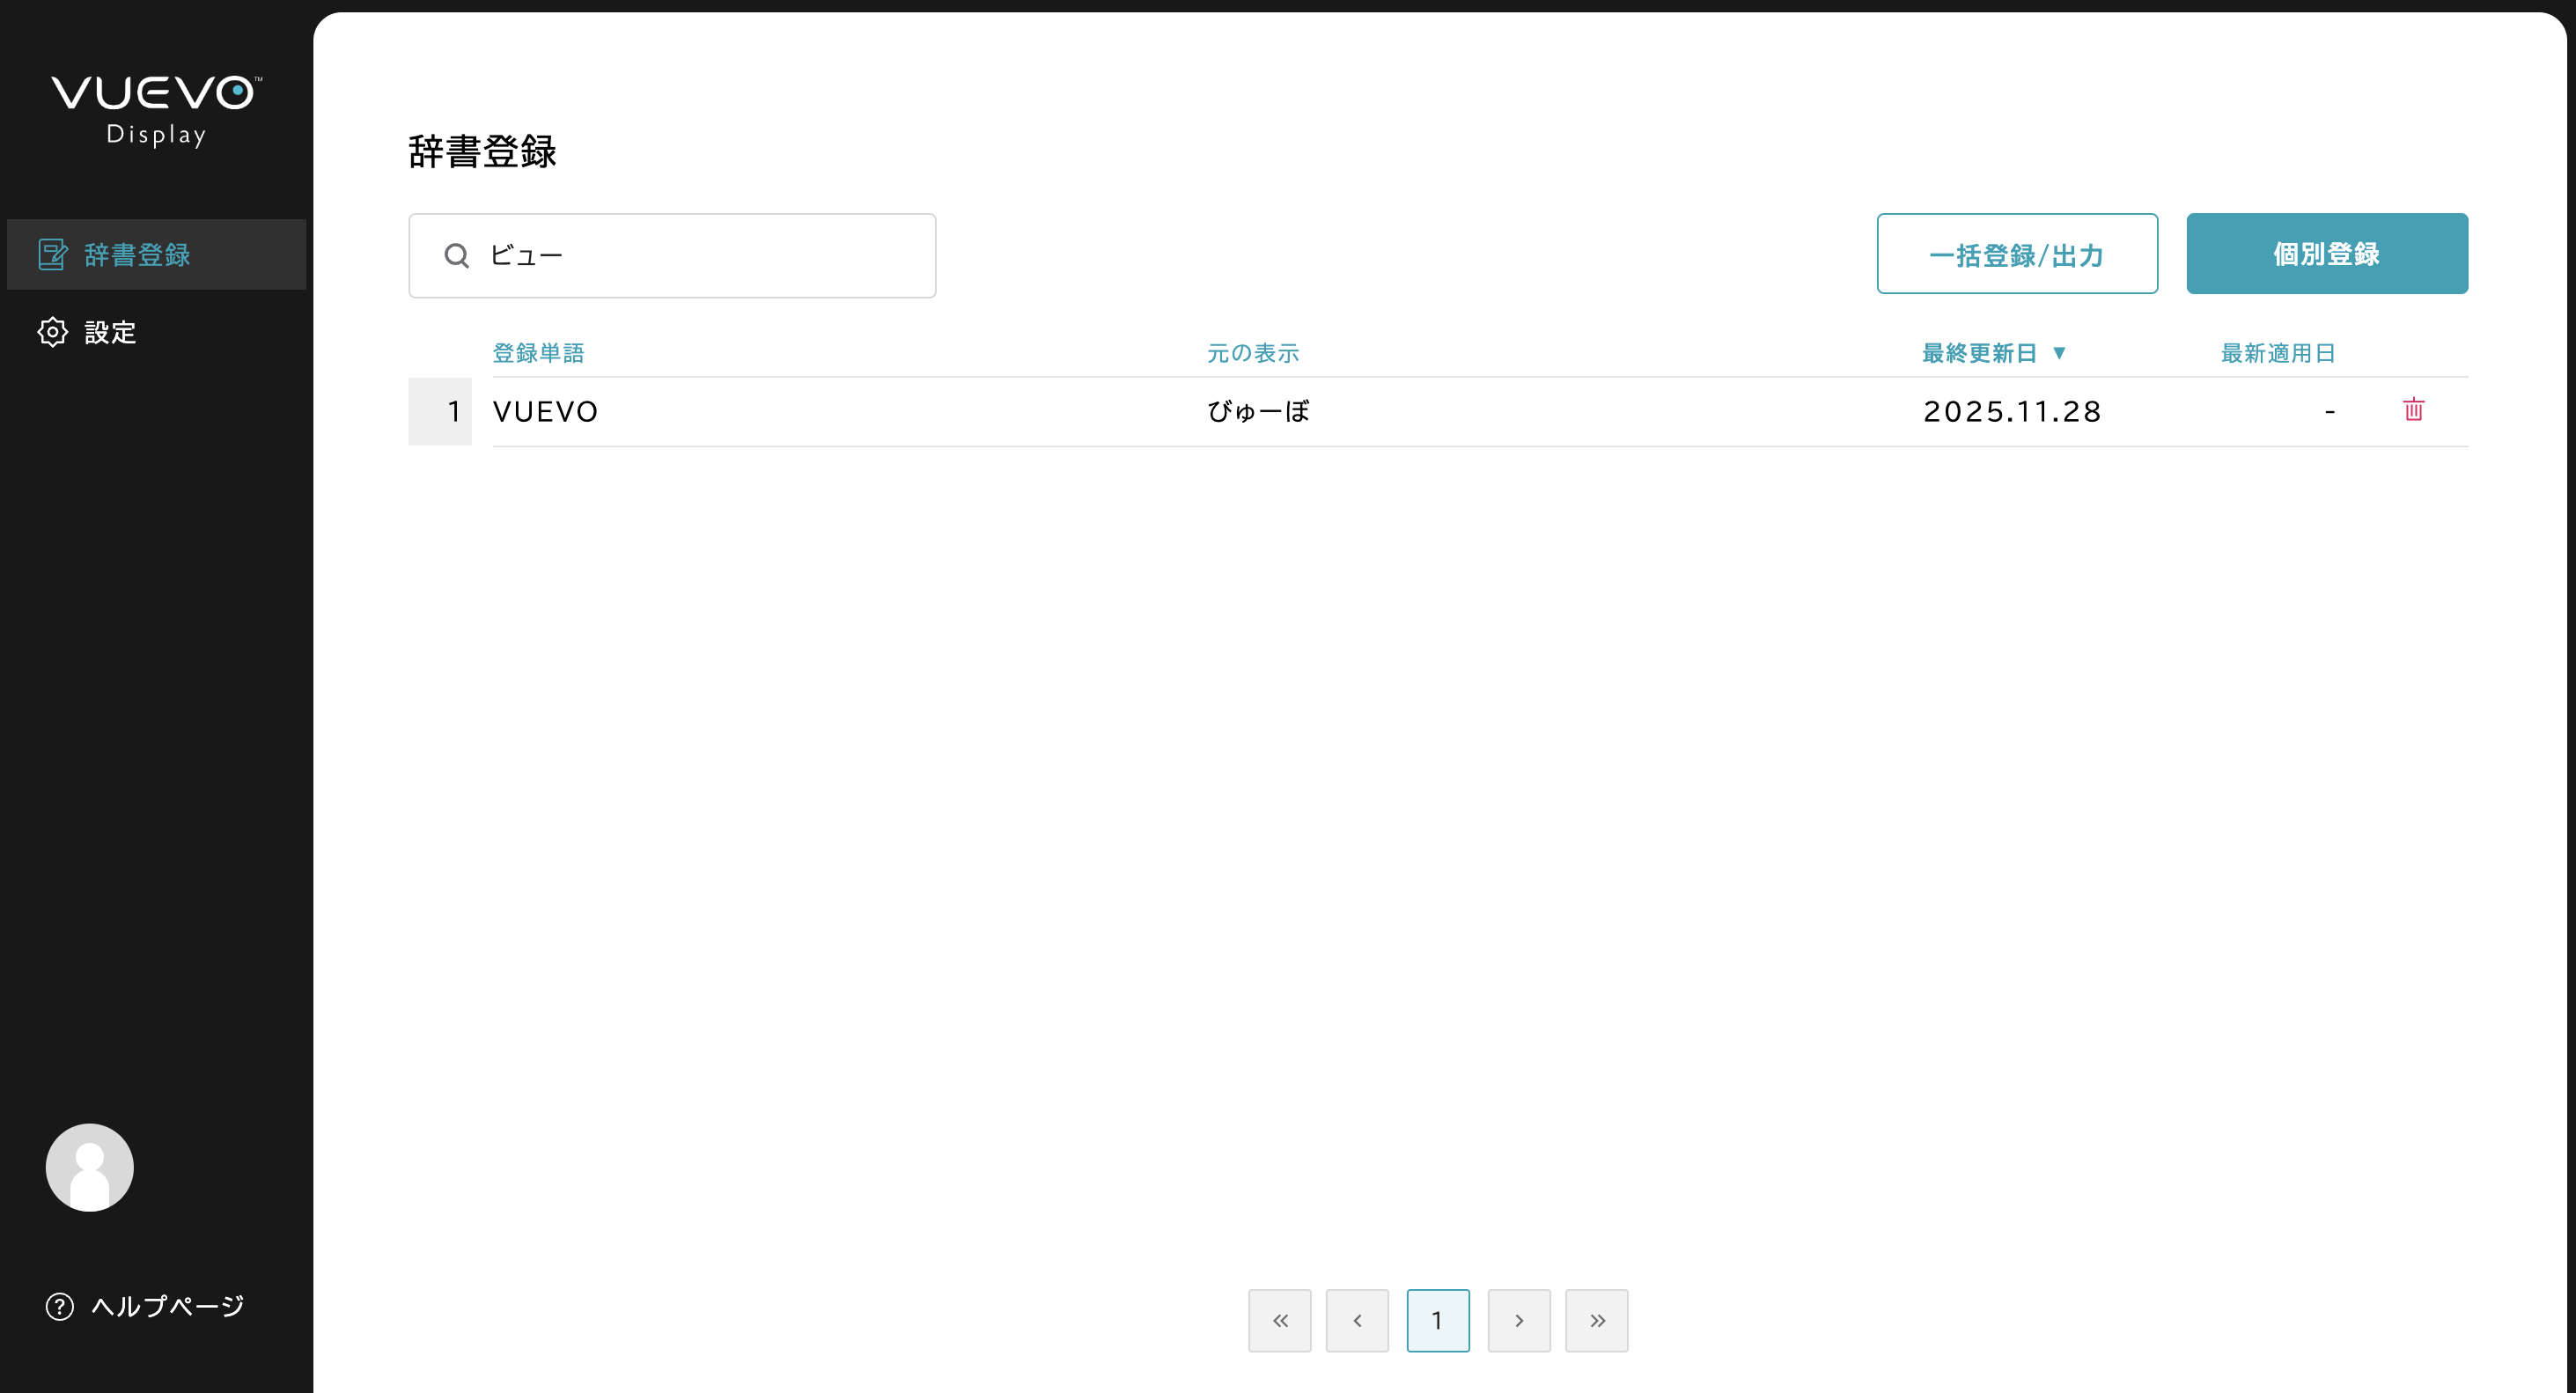
Task: Jump to first page with double-left arrows
Action: point(1279,1320)
